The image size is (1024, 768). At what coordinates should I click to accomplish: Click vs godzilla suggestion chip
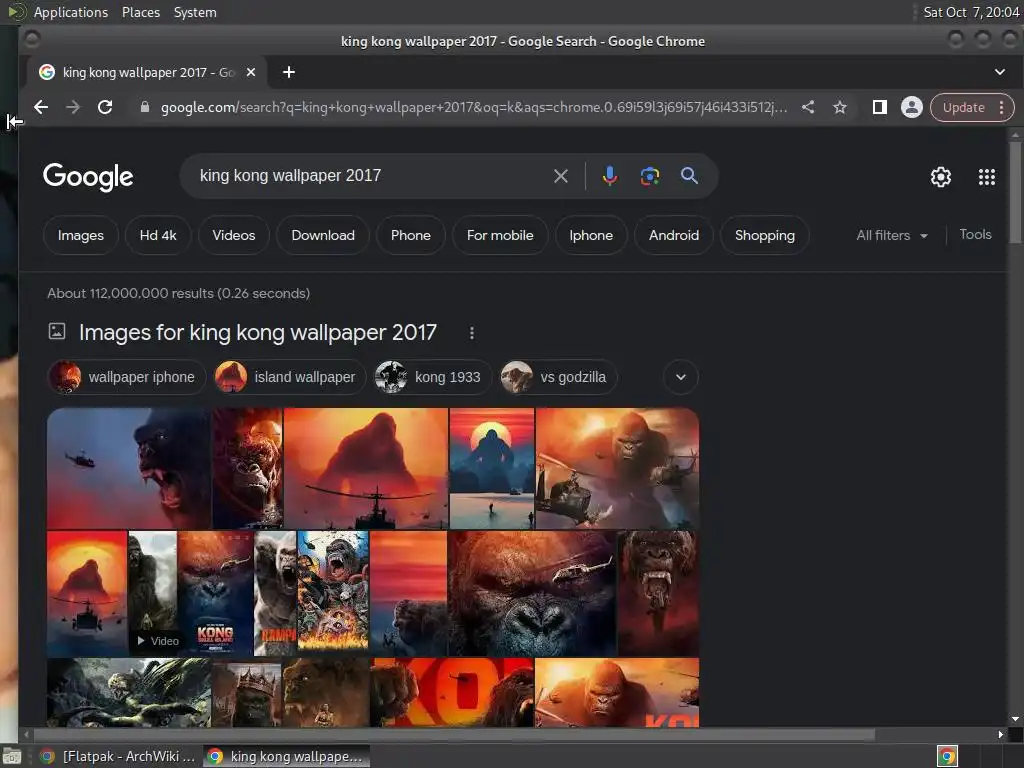click(558, 377)
